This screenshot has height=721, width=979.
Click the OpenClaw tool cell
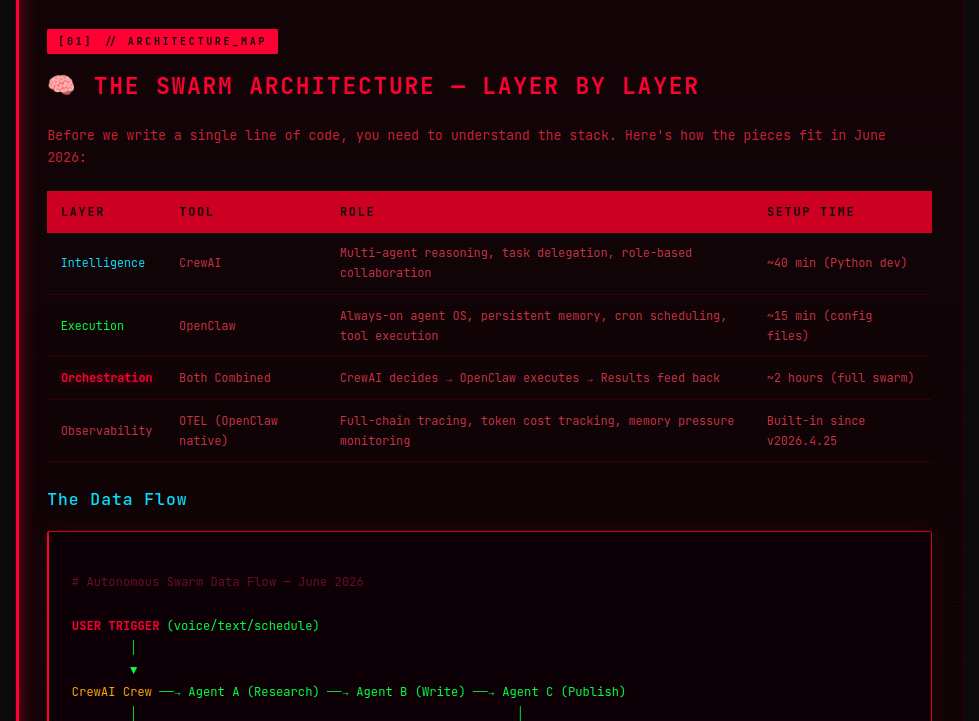pos(207,326)
